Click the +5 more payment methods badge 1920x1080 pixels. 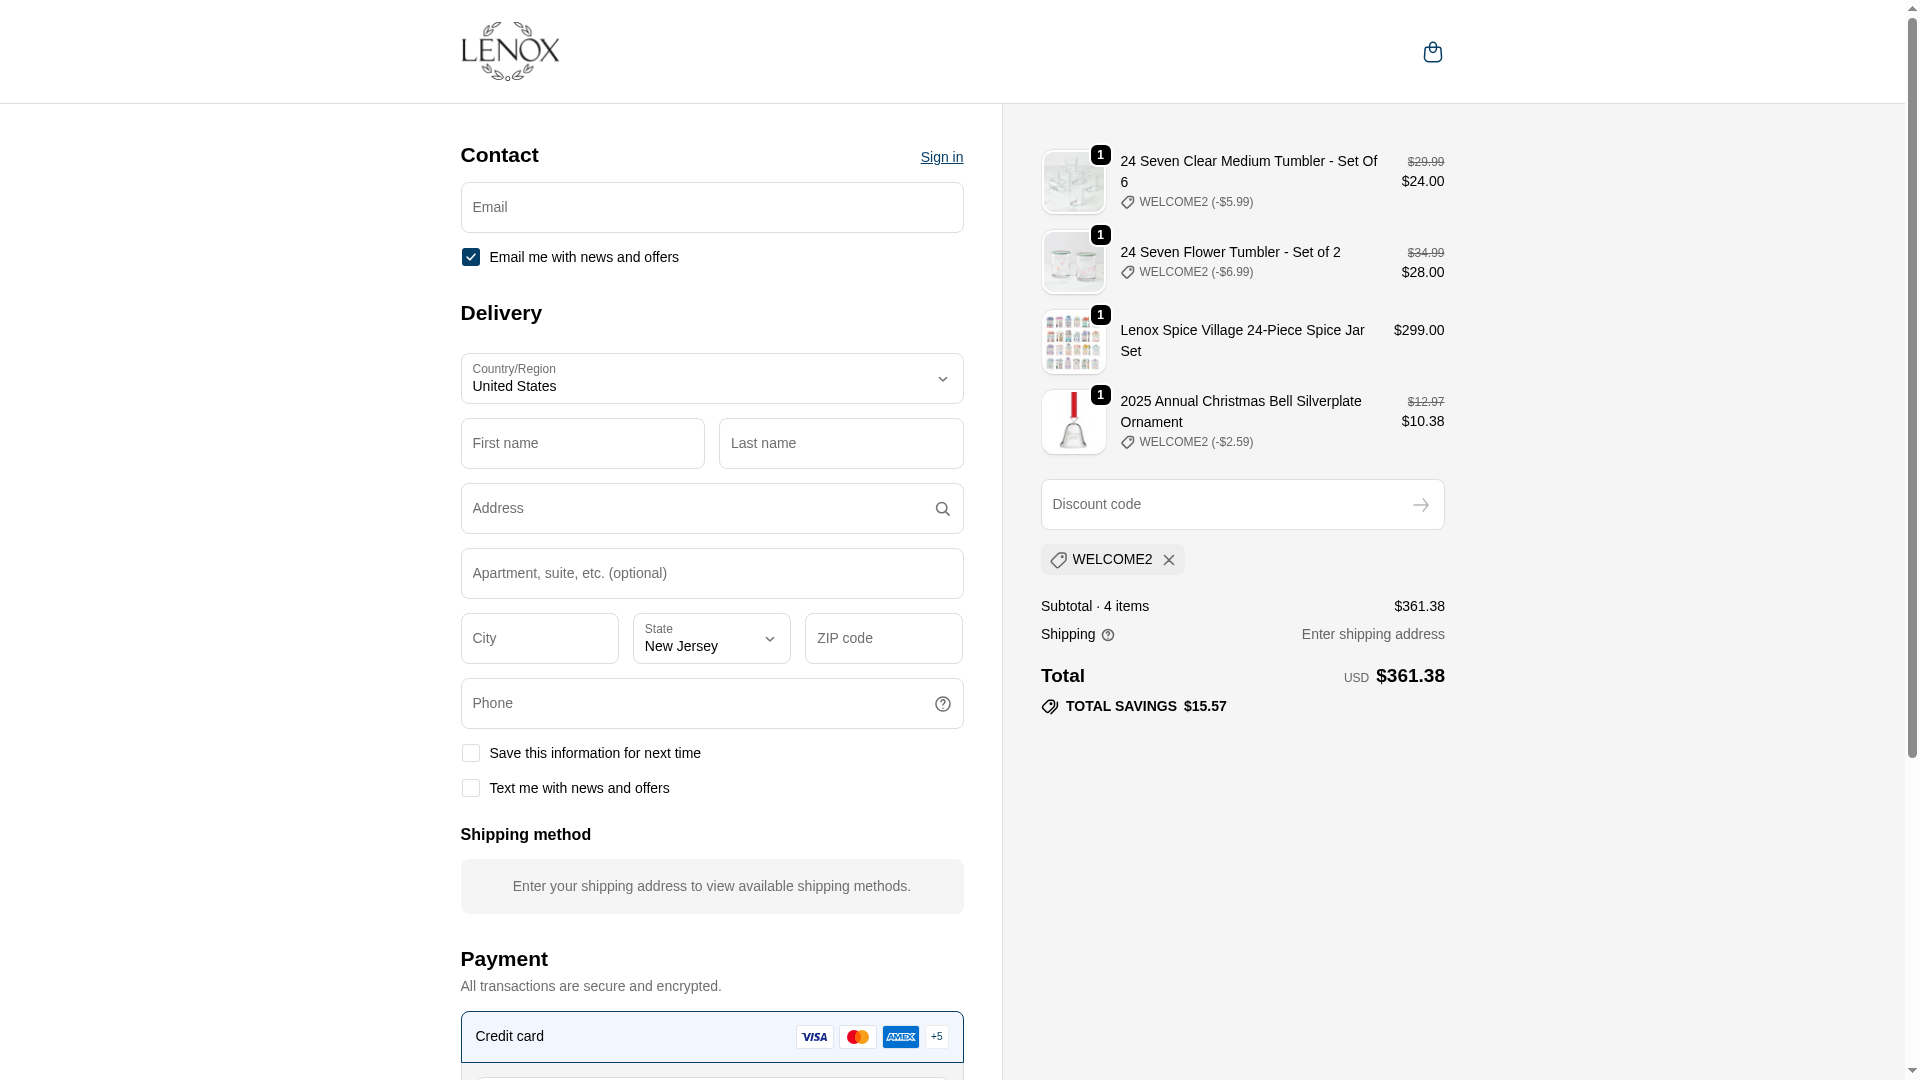pos(937,1037)
